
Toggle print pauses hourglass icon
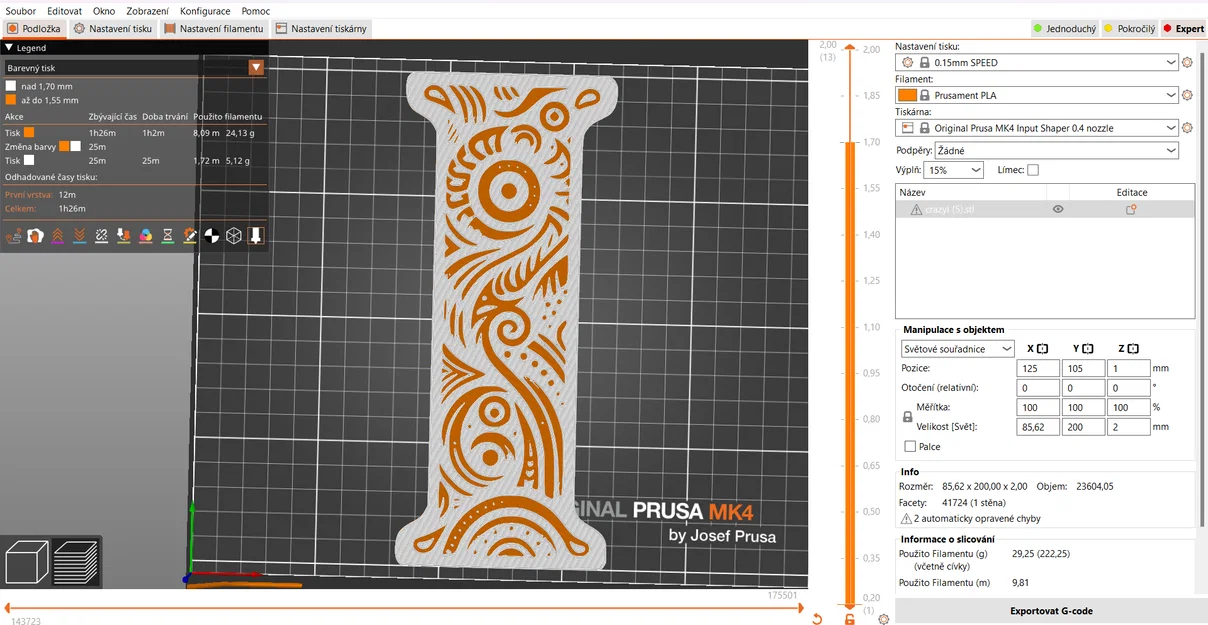coord(168,236)
